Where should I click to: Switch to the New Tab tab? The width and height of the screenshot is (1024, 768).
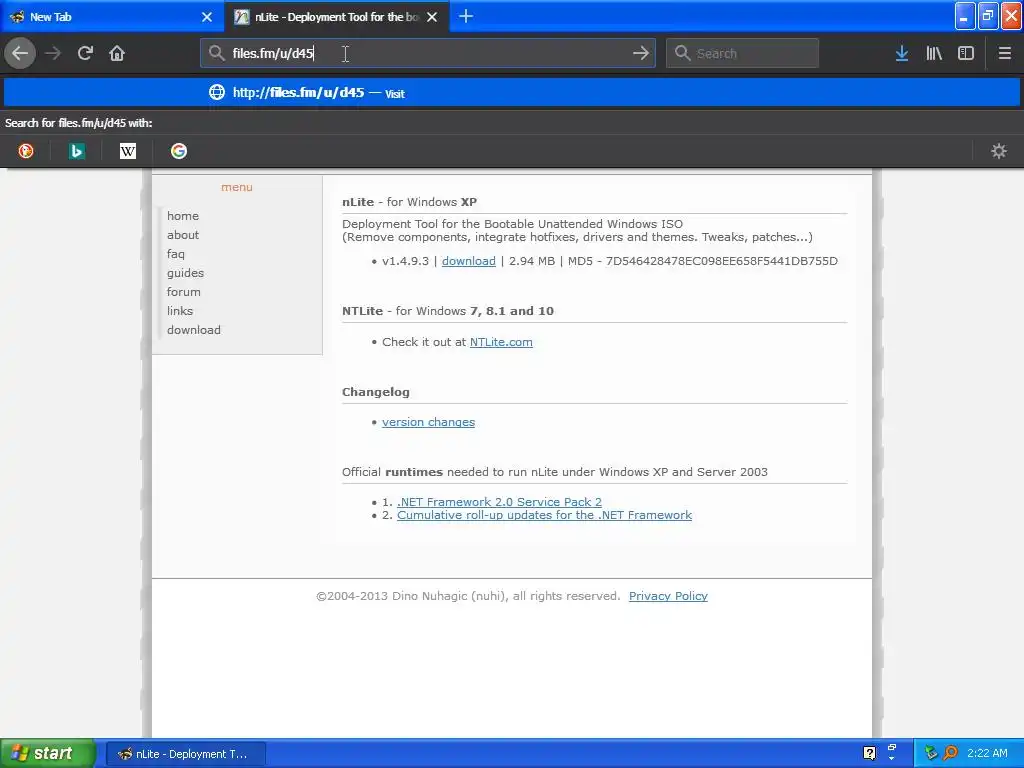pos(112,17)
